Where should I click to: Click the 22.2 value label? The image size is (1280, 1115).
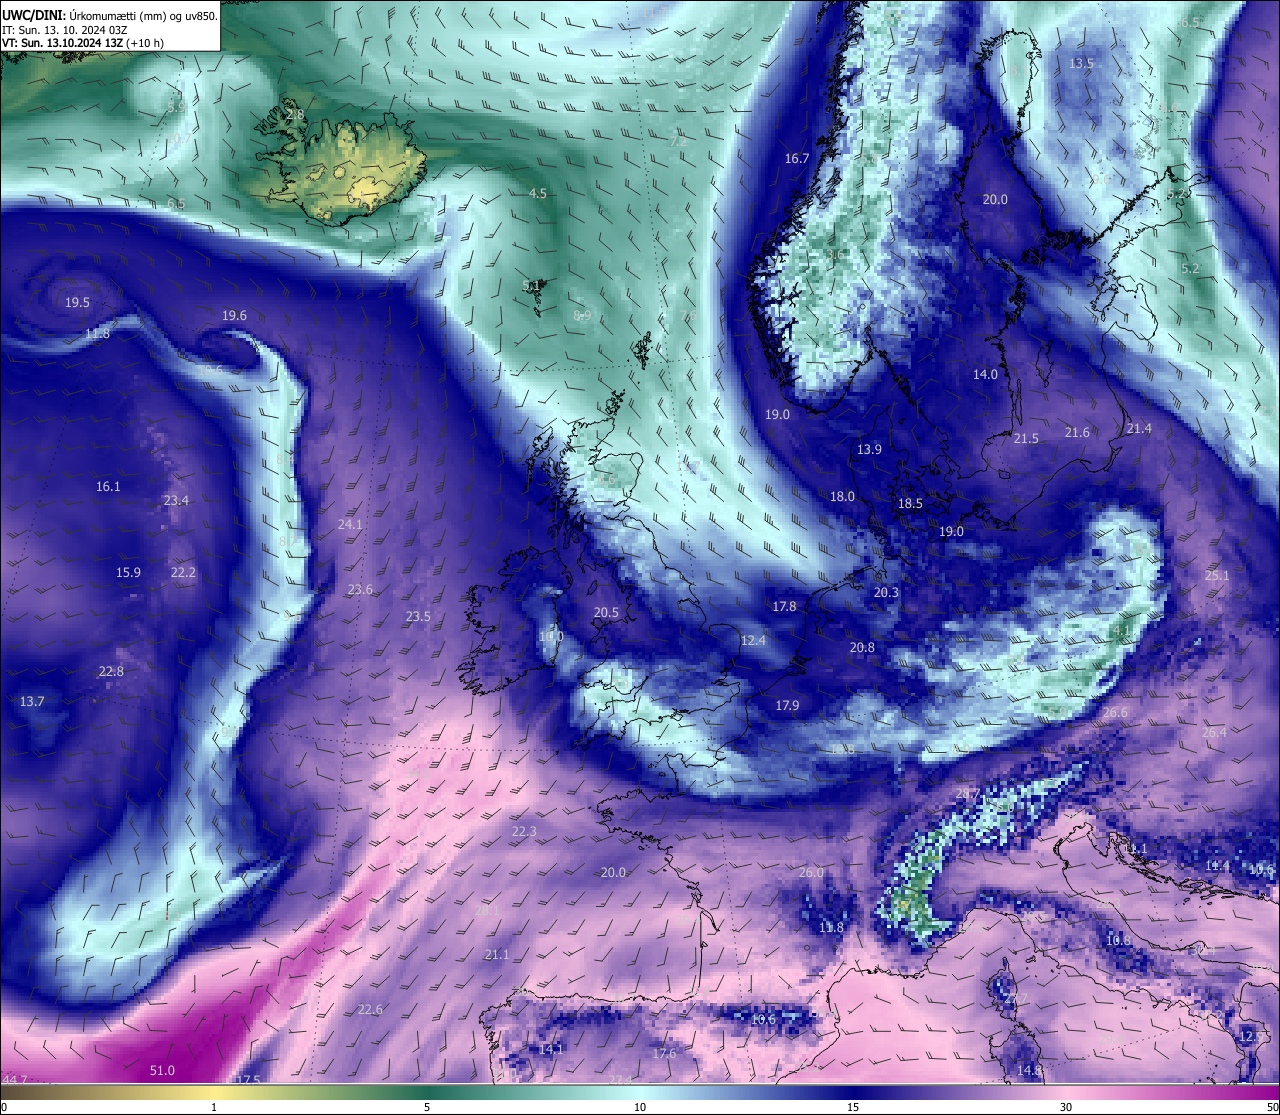[183, 573]
